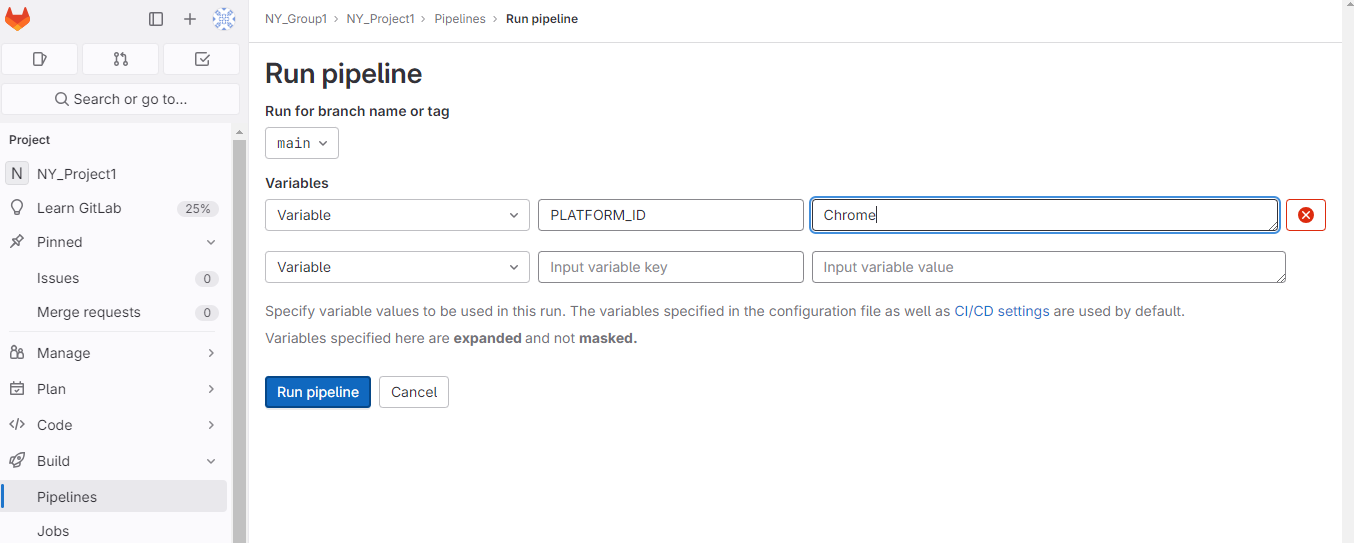Click the Run pipeline button
This screenshot has width=1354, height=543.
click(x=318, y=392)
